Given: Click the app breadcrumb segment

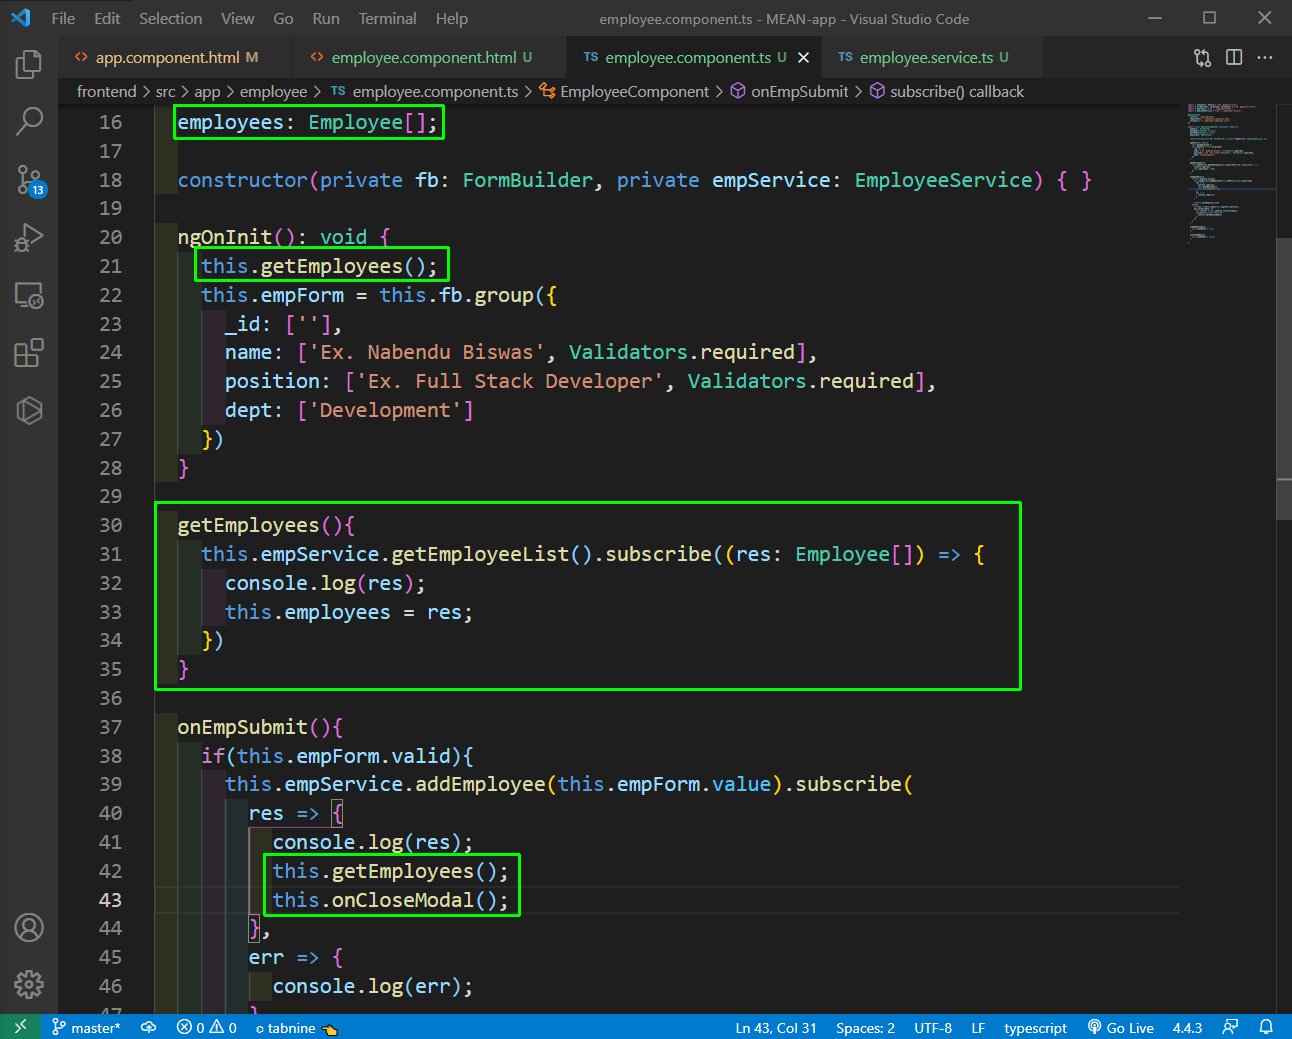Looking at the screenshot, I should point(207,91).
